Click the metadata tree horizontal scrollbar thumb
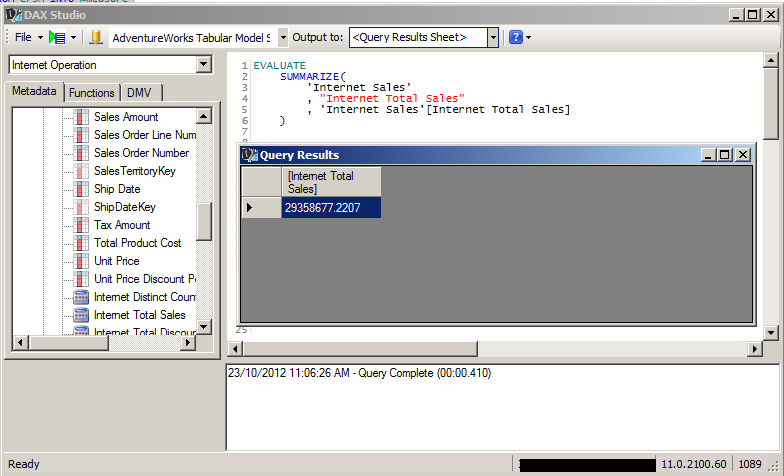This screenshot has height=476, width=784. tap(69, 342)
